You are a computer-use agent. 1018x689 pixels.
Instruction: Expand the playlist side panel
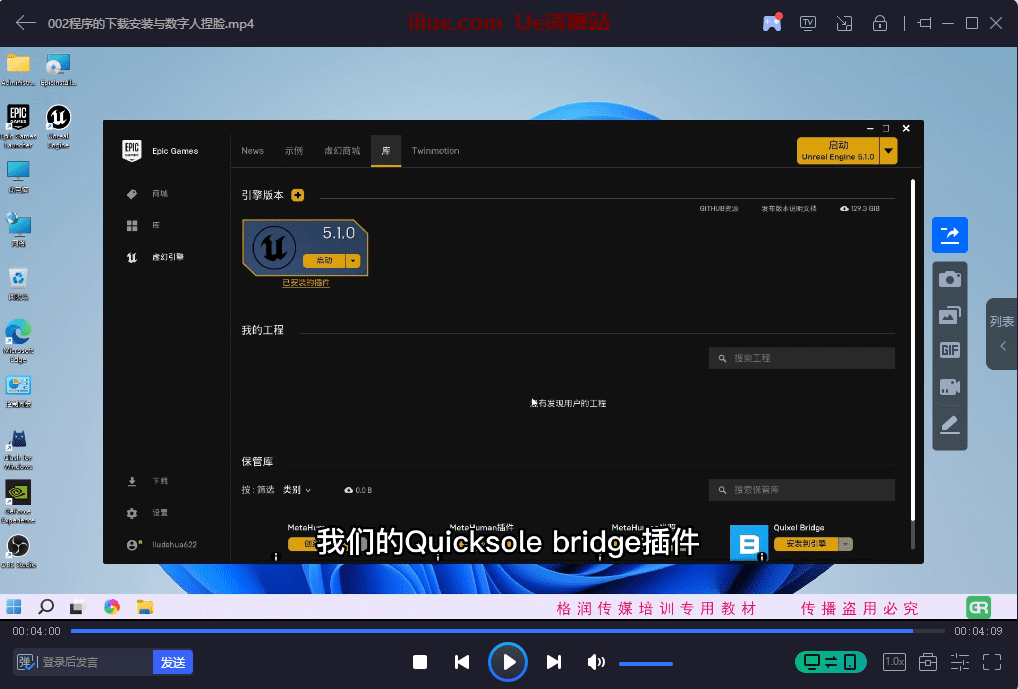coord(1002,334)
